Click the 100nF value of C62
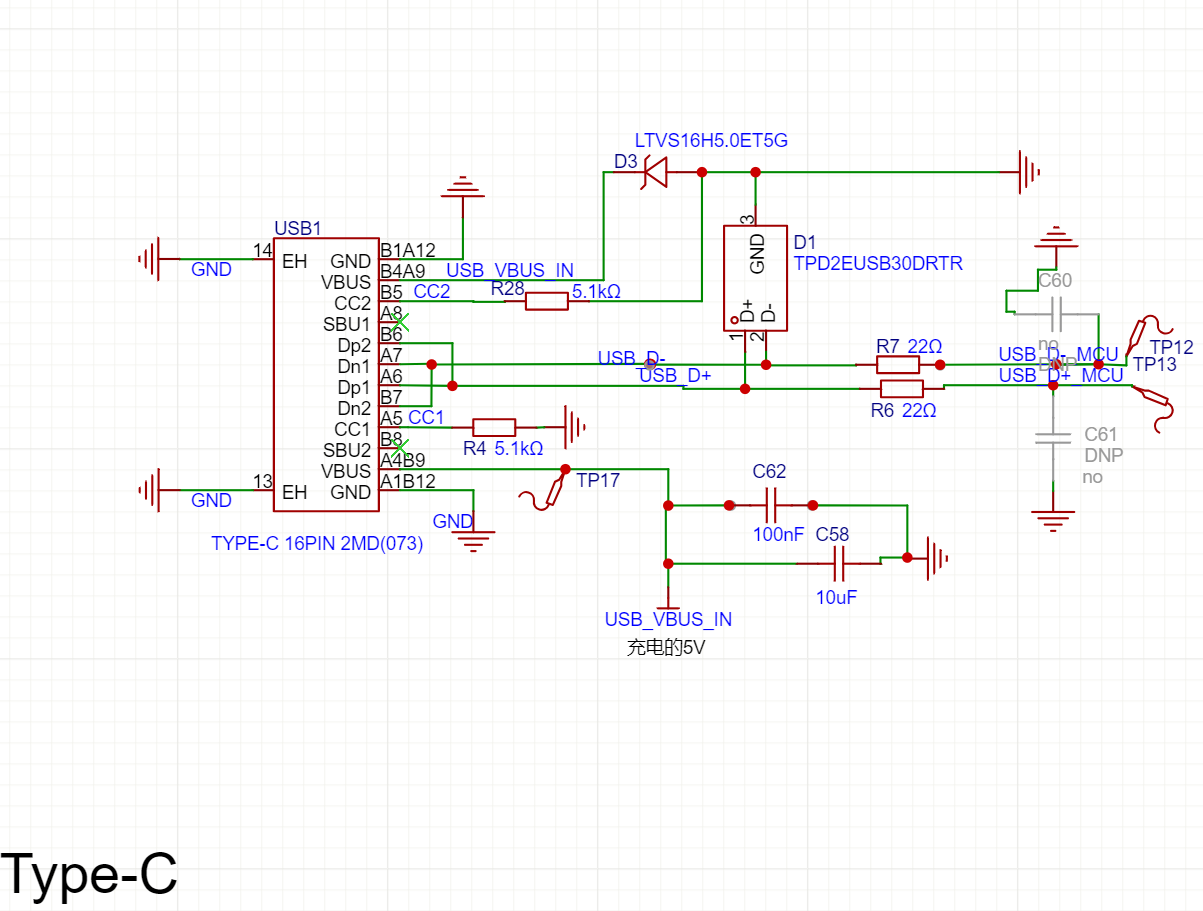The height and width of the screenshot is (911, 1203). click(779, 535)
